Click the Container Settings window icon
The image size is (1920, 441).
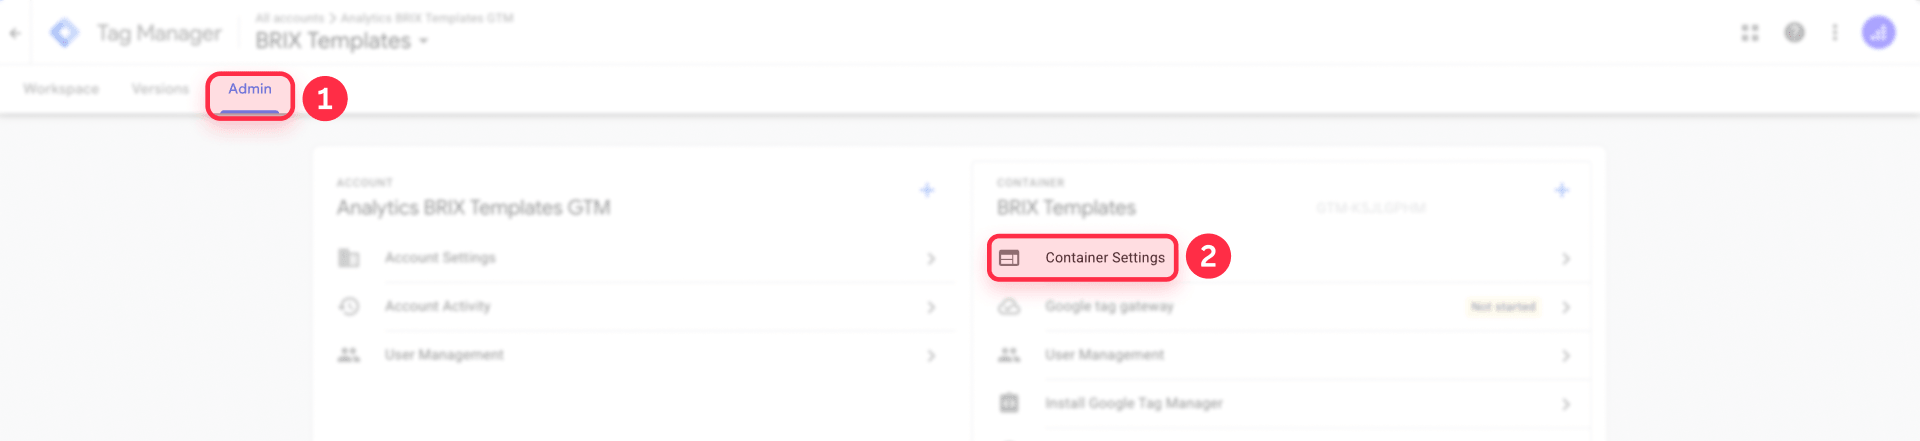coord(1009,258)
